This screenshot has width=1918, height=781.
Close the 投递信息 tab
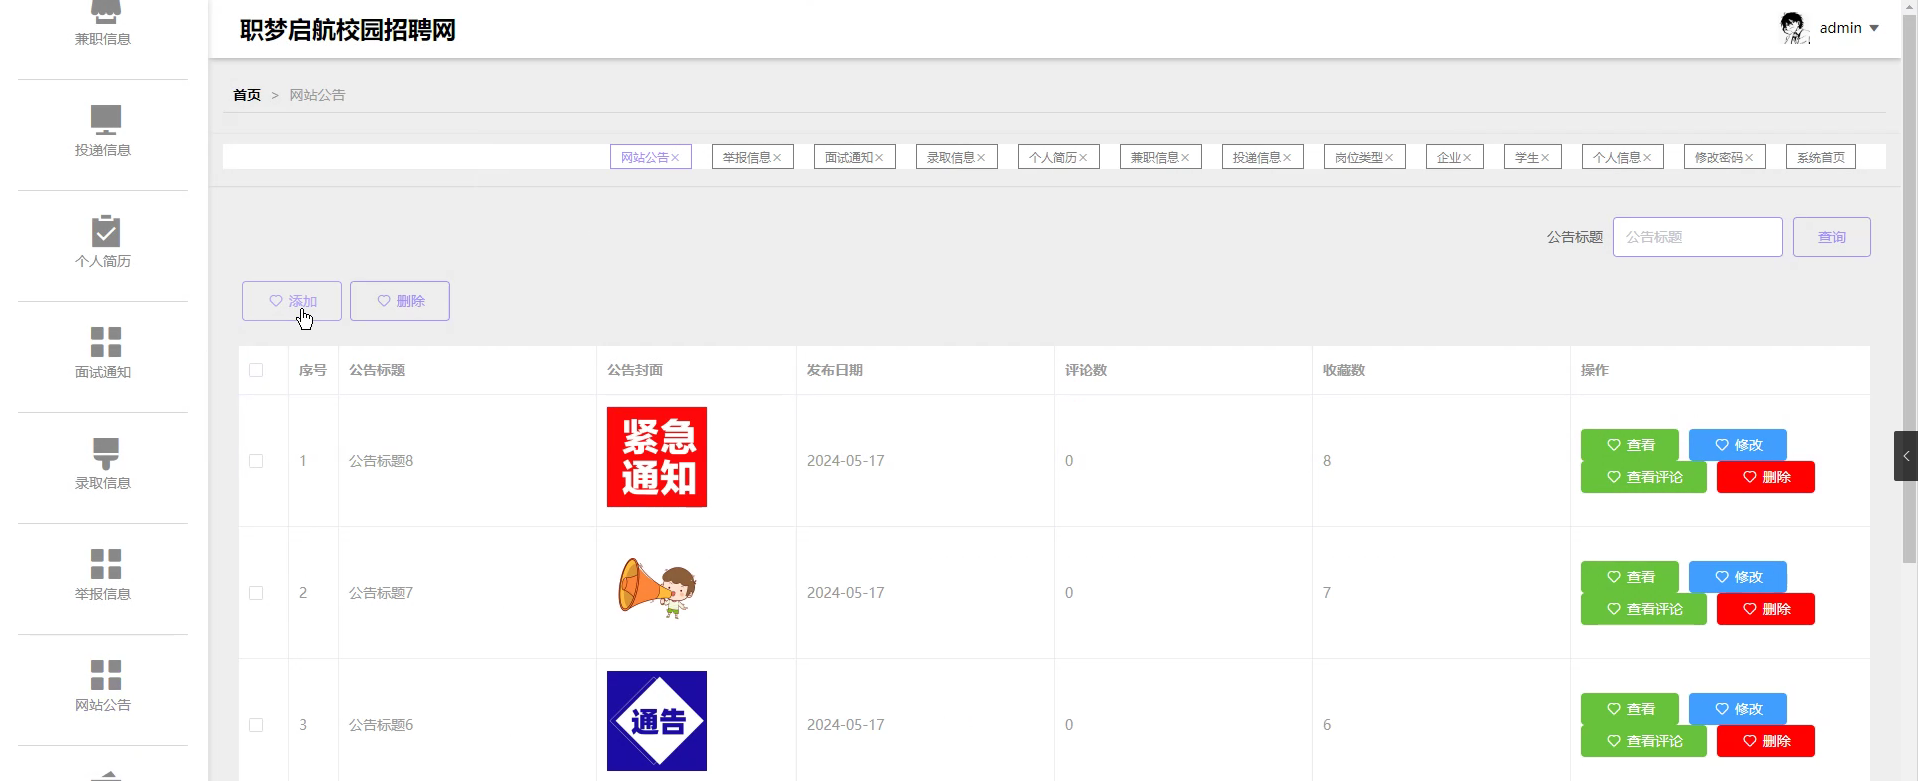[x=1287, y=158]
